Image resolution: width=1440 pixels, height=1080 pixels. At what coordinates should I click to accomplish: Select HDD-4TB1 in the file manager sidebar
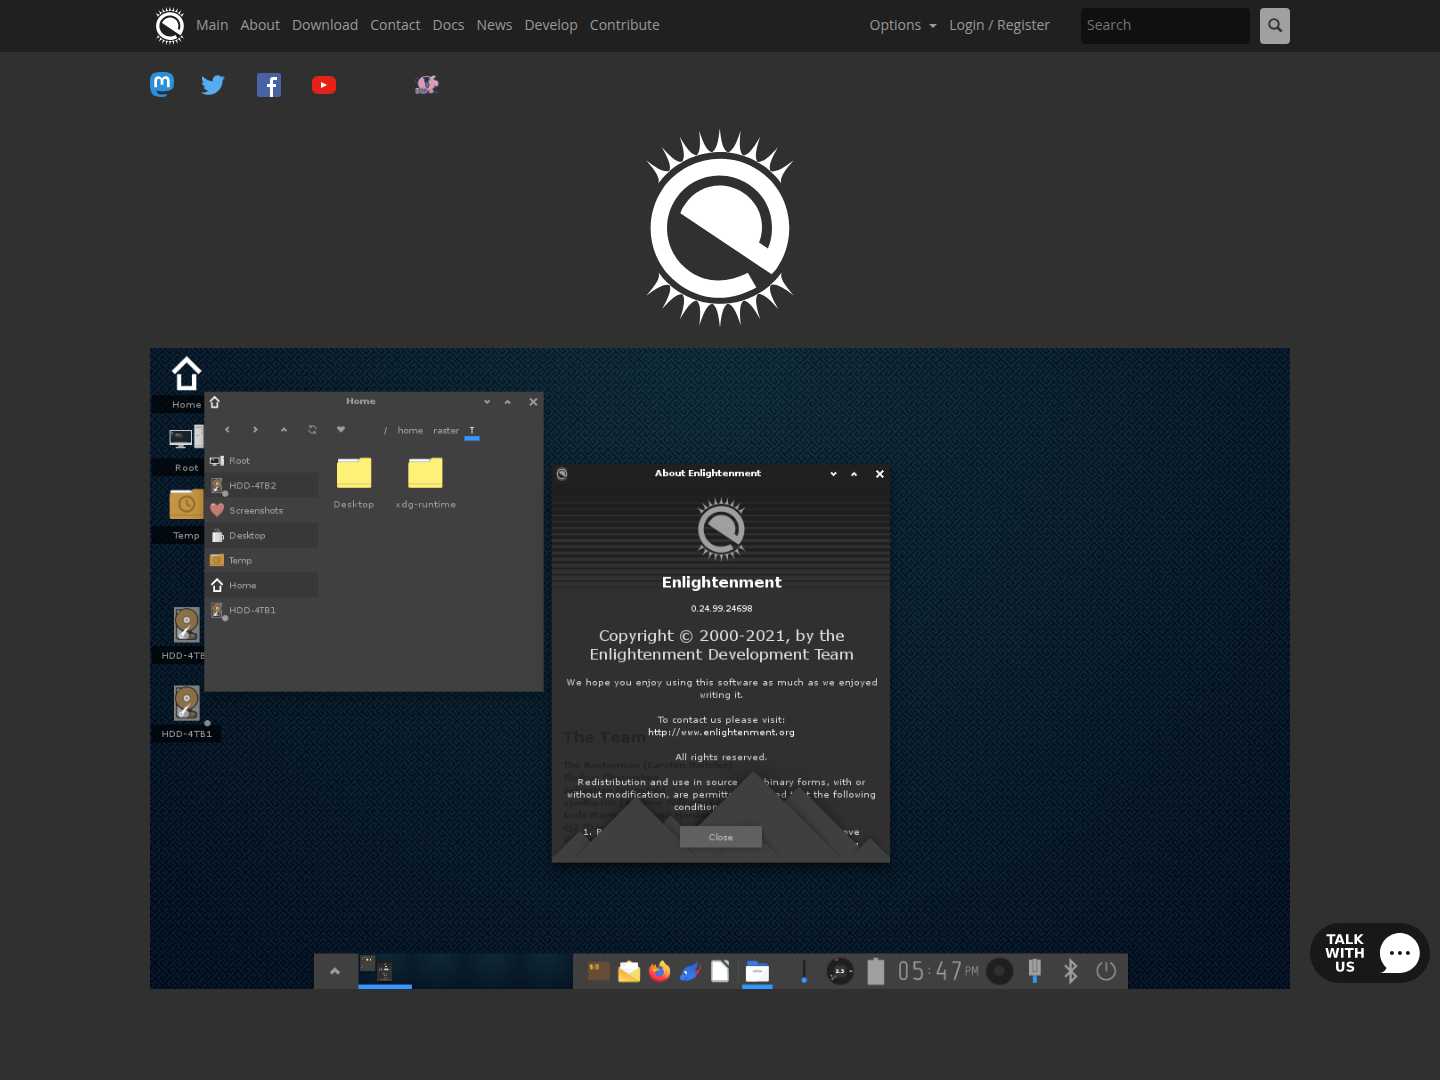pyautogui.click(x=263, y=610)
